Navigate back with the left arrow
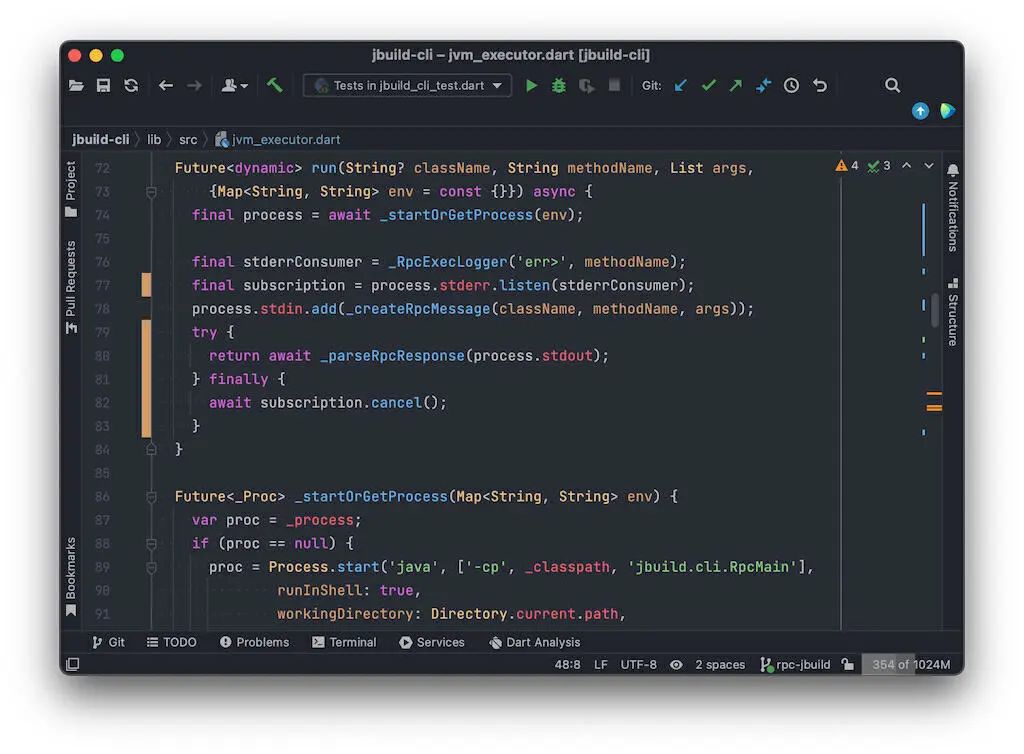Viewport: 1024px width, 754px height. point(166,86)
